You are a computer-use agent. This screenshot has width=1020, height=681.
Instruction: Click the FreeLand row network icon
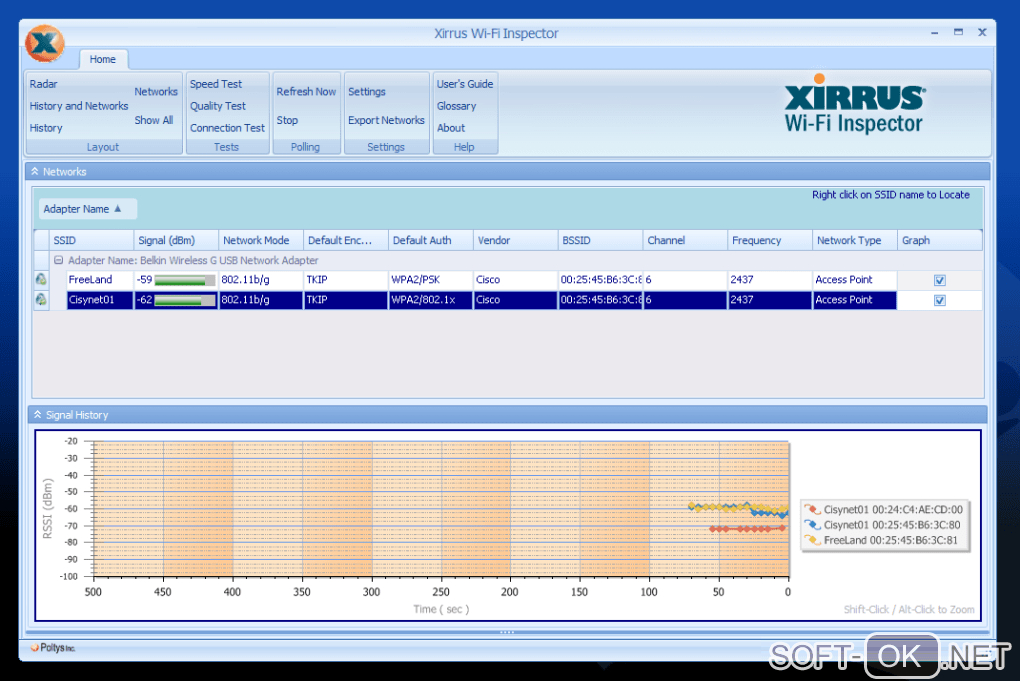tap(41, 280)
